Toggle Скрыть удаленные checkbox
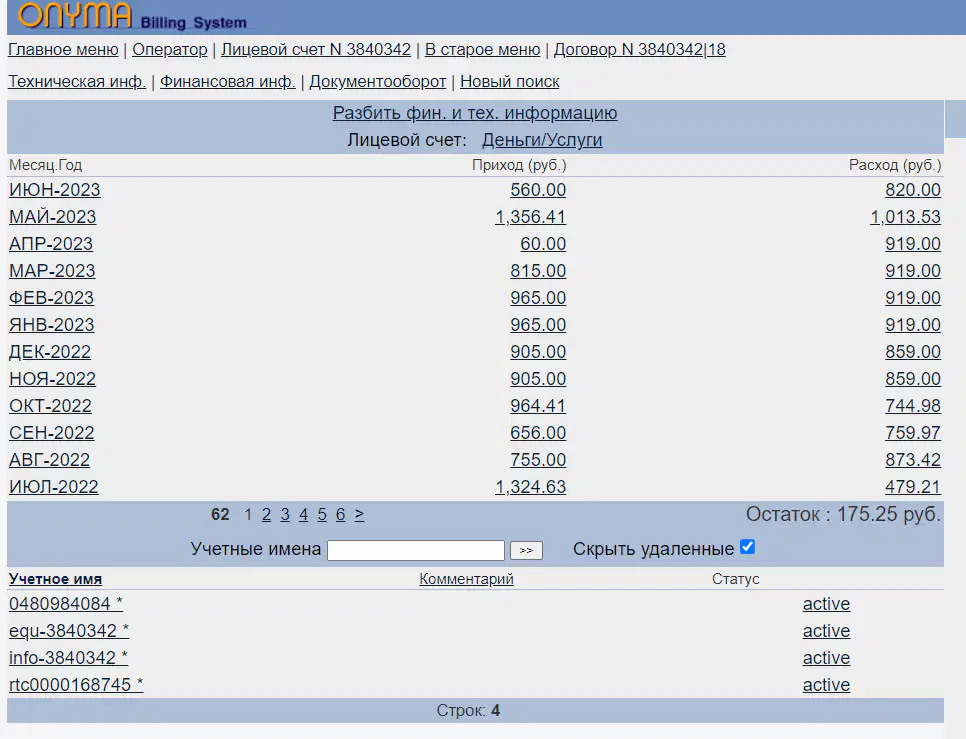966x739 pixels. pos(747,547)
